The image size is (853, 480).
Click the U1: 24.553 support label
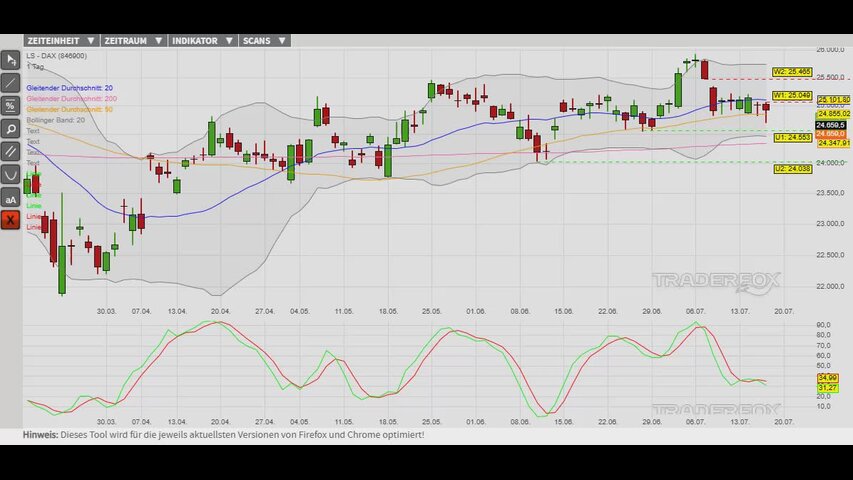pos(793,138)
